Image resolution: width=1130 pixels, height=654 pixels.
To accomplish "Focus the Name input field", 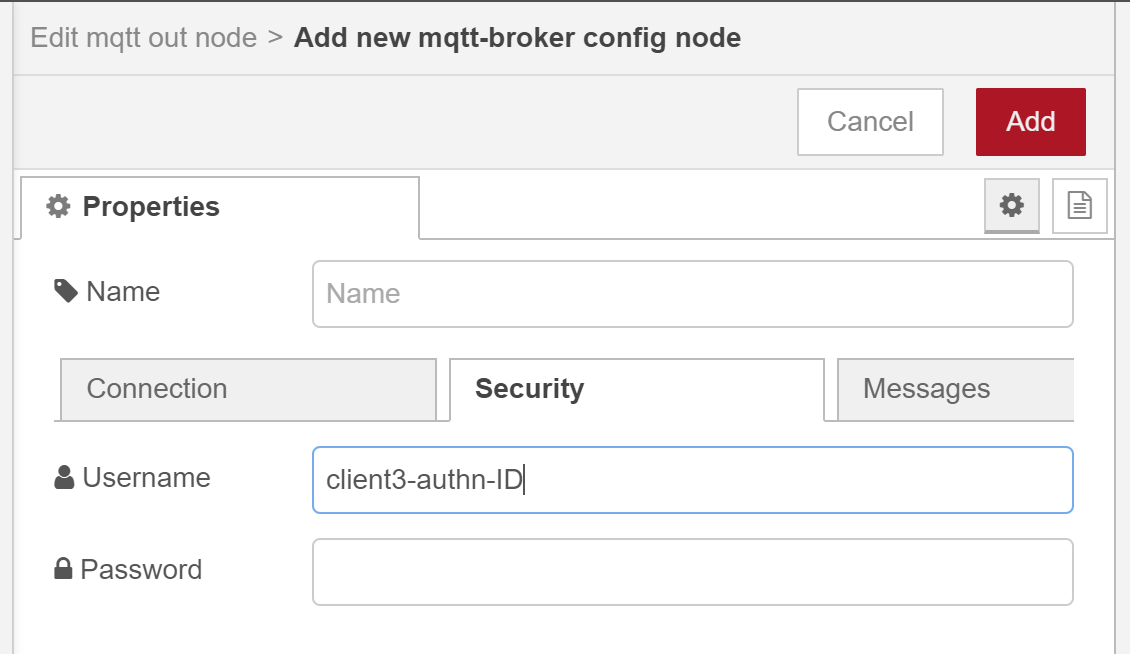I will pyautogui.click(x=692, y=293).
